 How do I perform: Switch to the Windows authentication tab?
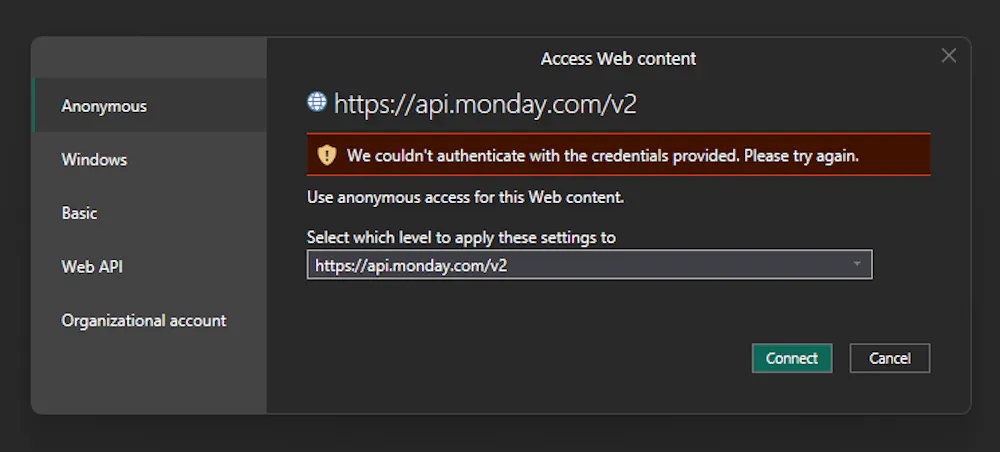[x=94, y=160]
